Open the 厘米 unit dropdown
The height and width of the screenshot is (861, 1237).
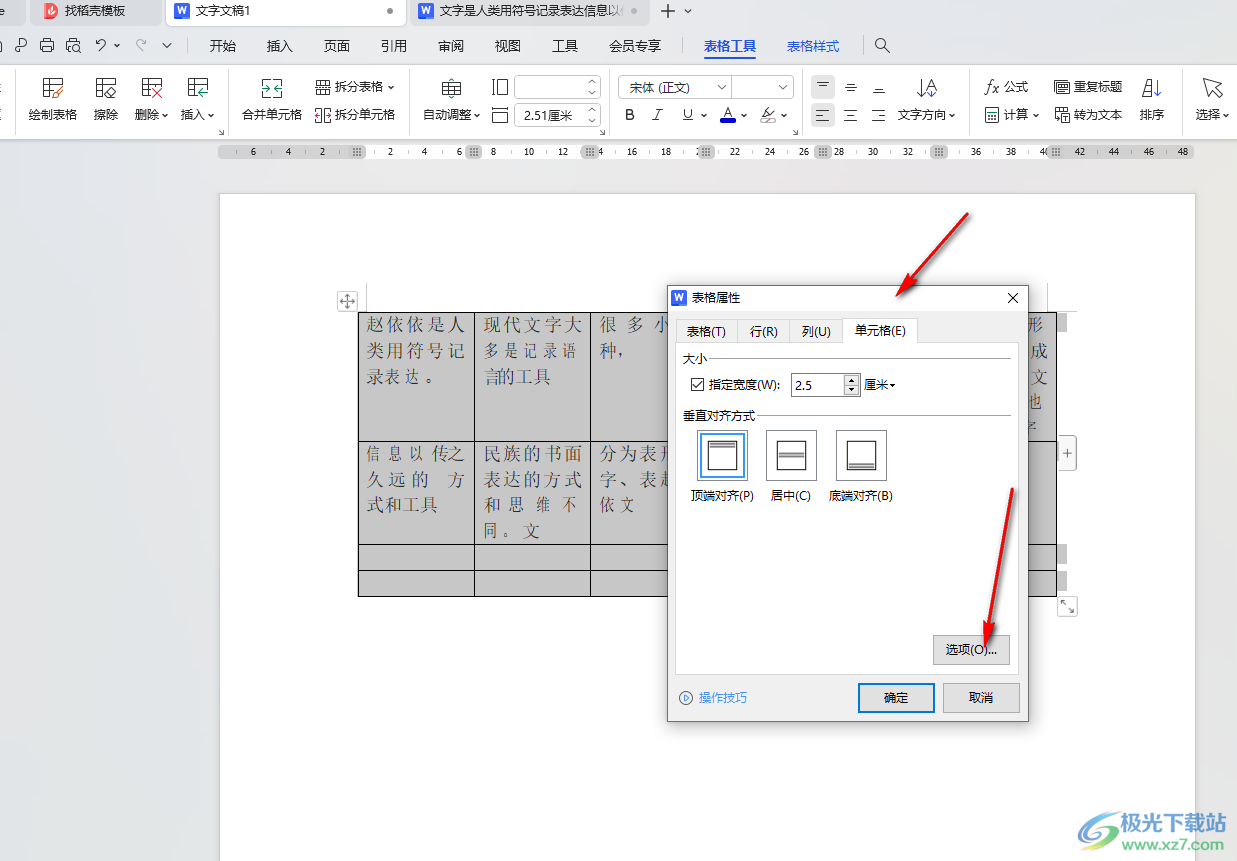pyautogui.click(x=879, y=384)
